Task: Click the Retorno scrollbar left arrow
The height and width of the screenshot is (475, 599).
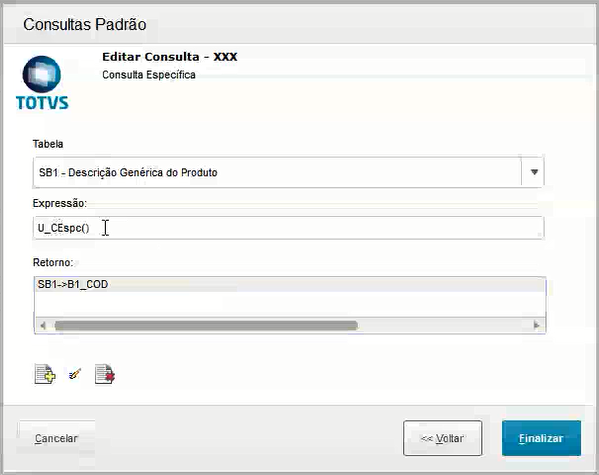Action: 43,325
